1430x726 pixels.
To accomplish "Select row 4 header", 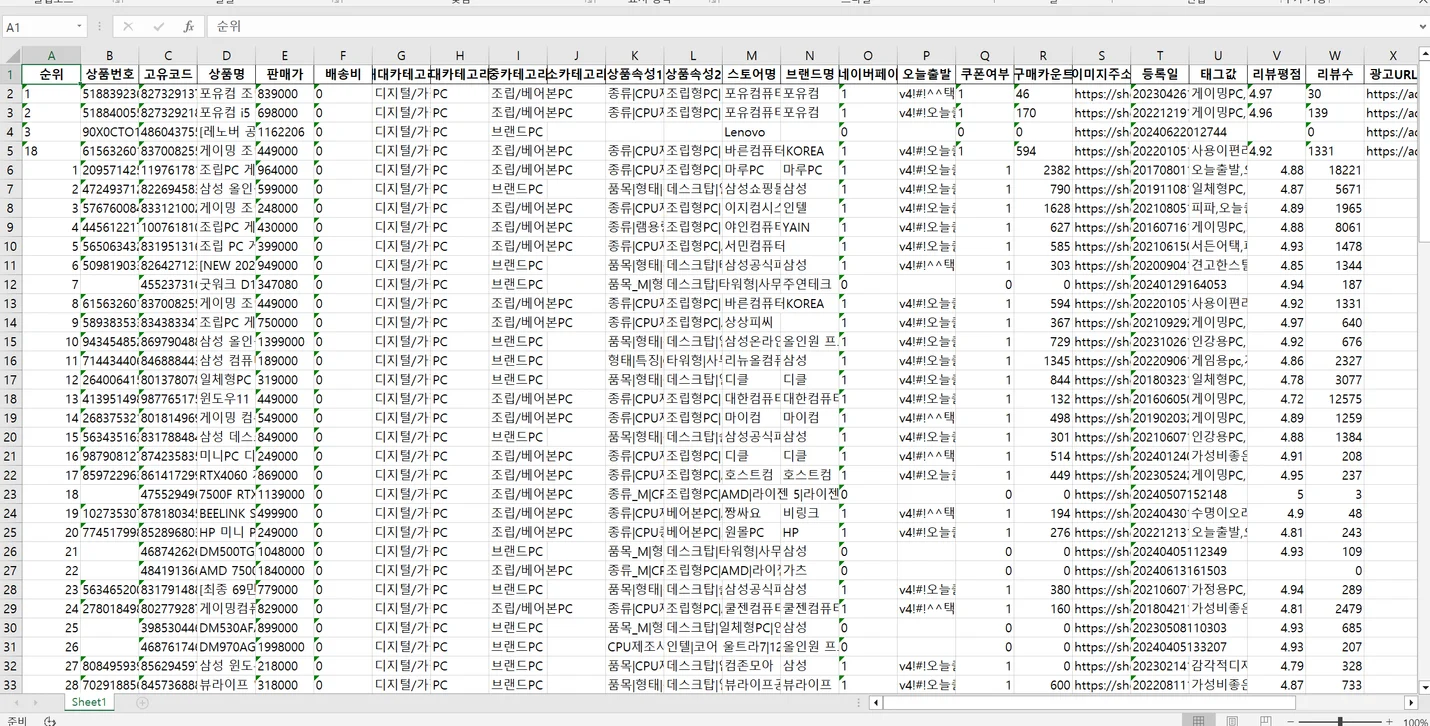I will click(10, 132).
